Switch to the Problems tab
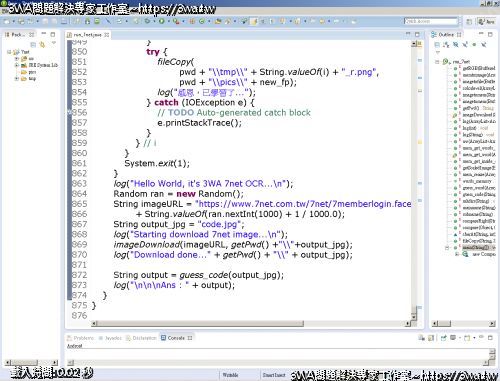The height and width of the screenshot is (381, 500). [81, 338]
